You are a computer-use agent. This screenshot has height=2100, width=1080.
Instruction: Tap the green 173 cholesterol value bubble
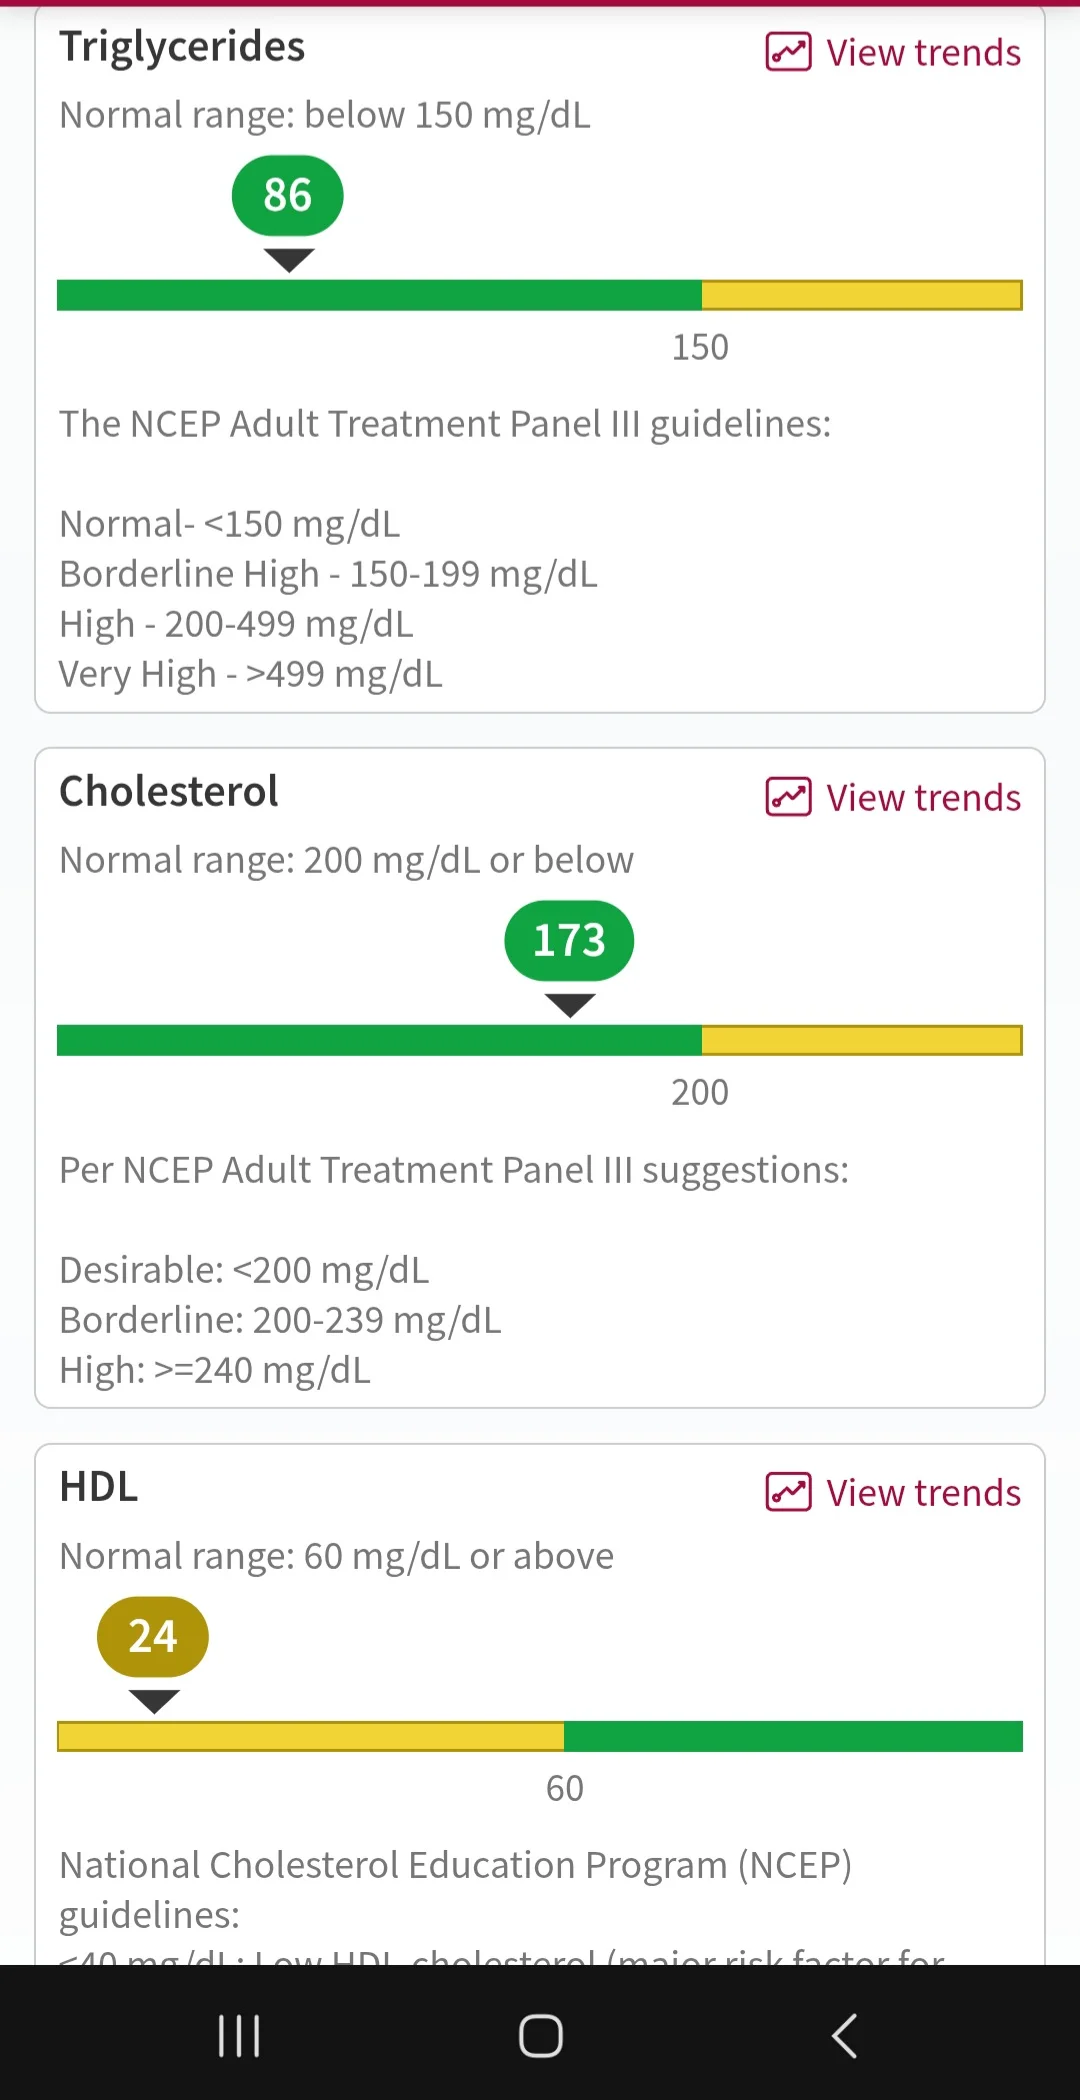[x=569, y=940]
